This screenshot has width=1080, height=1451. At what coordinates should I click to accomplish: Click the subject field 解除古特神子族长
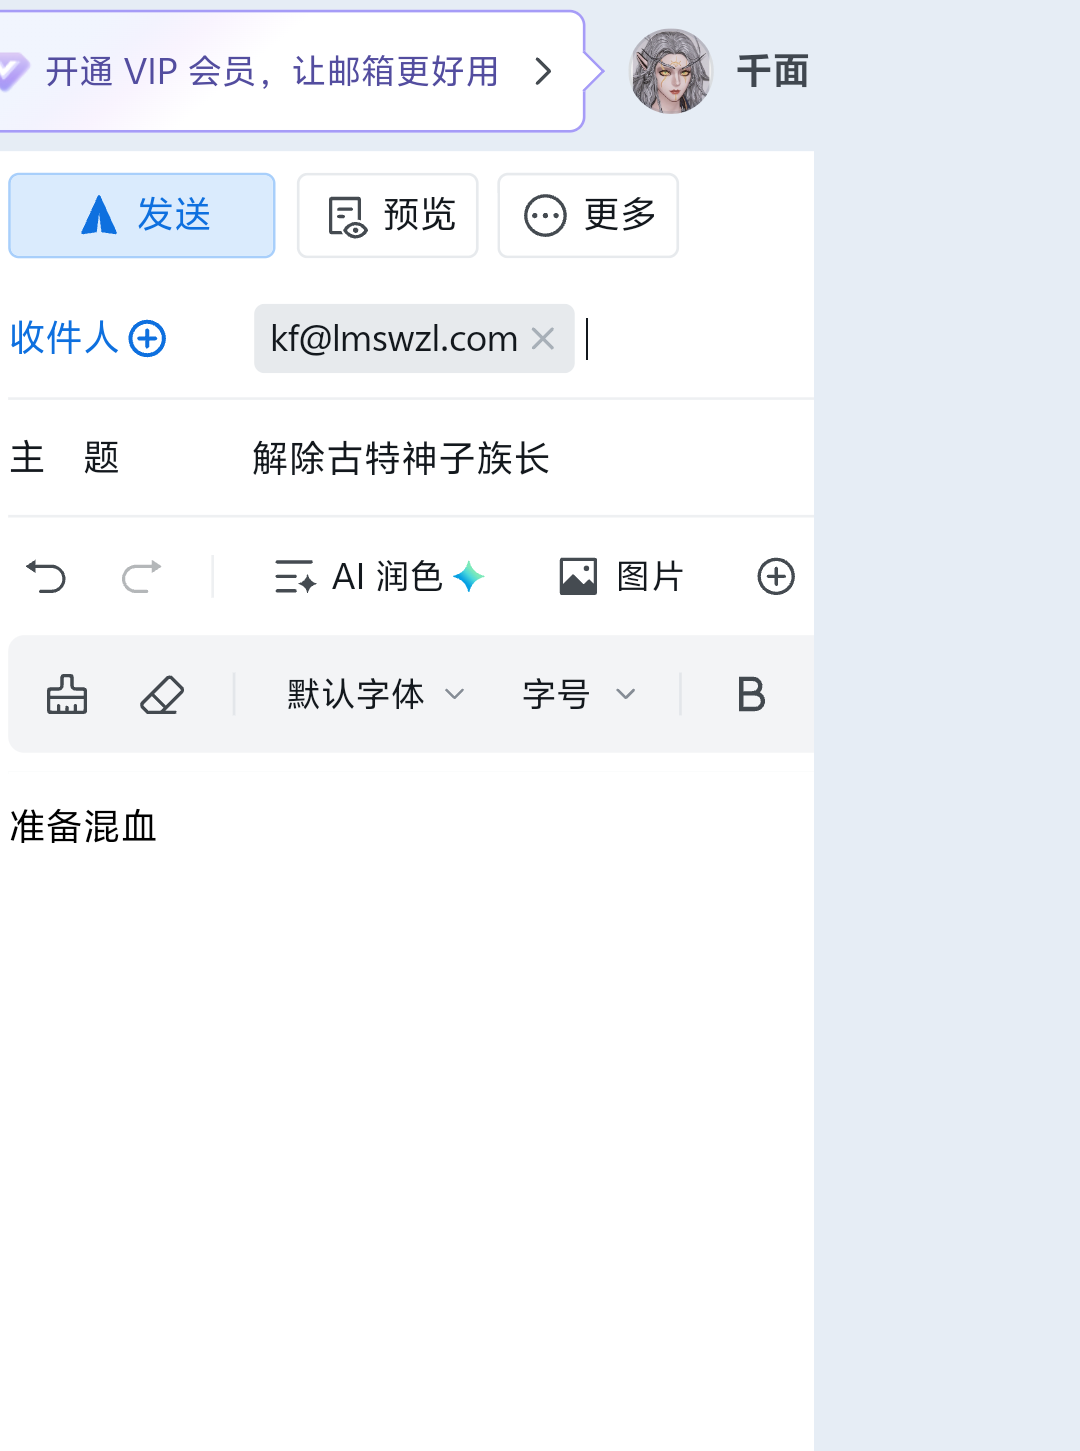point(401,458)
